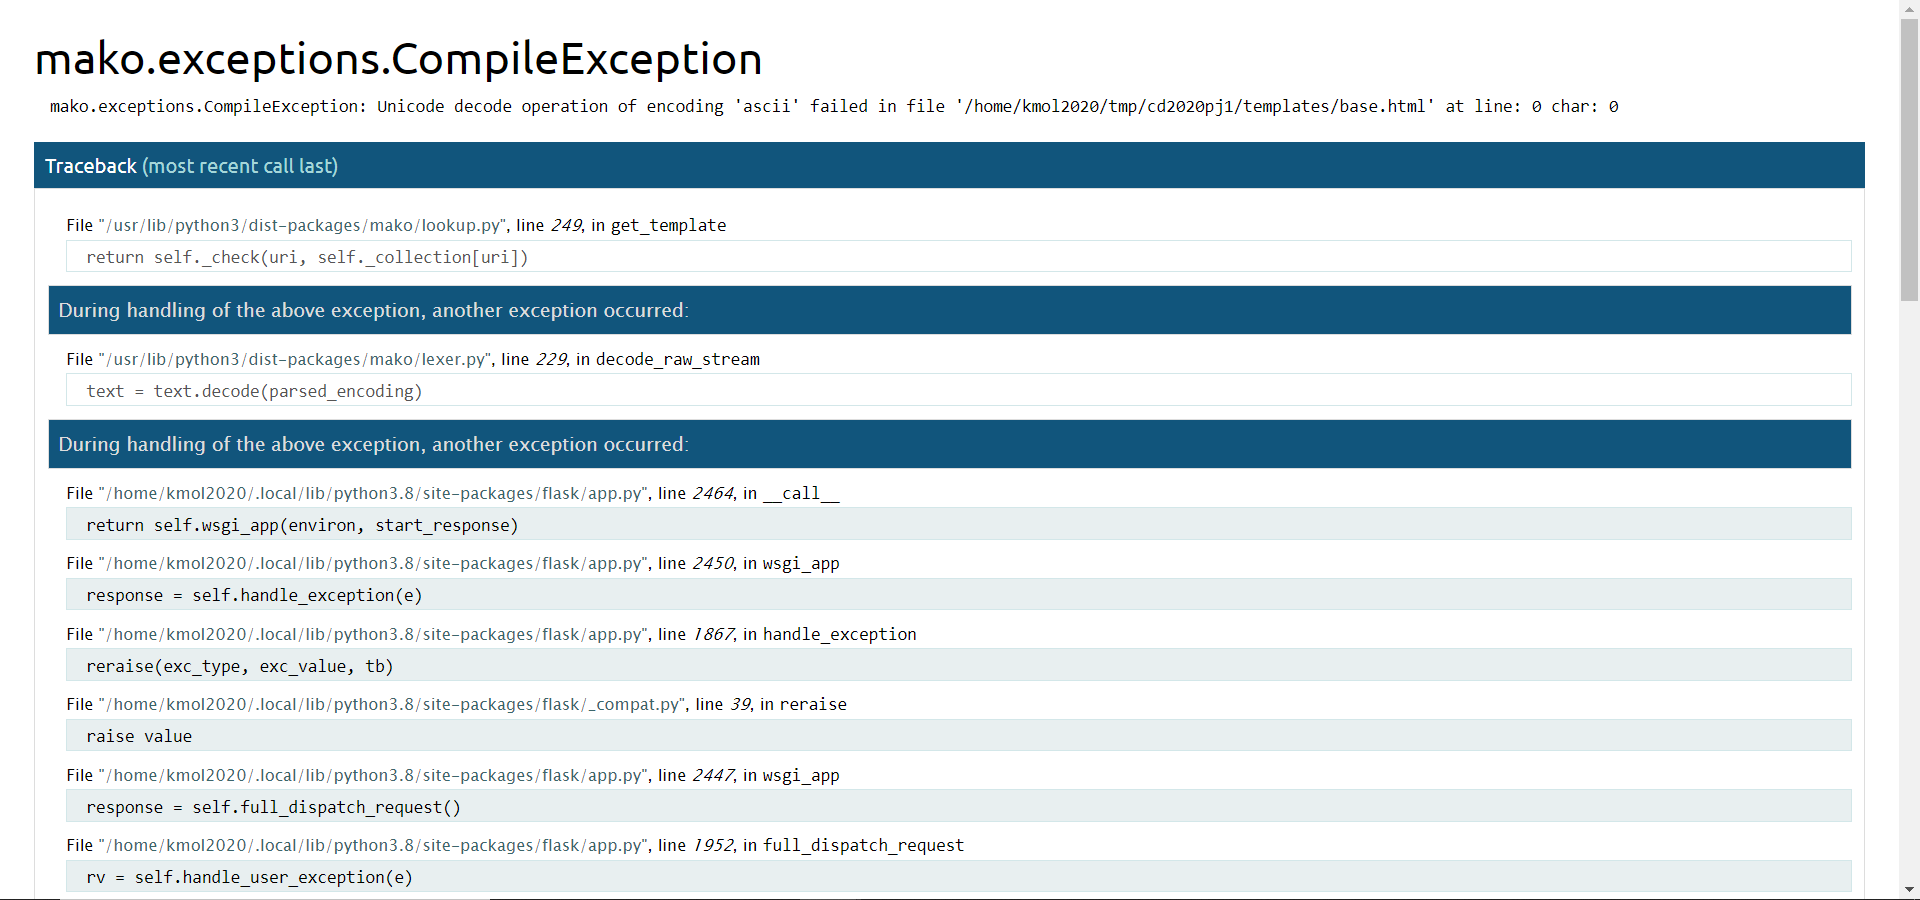Click the vertical scrollbar thumb

(1909, 159)
